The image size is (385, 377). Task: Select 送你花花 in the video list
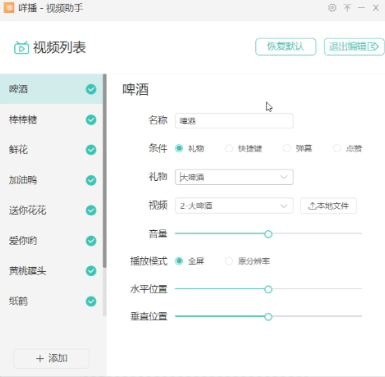click(51, 210)
